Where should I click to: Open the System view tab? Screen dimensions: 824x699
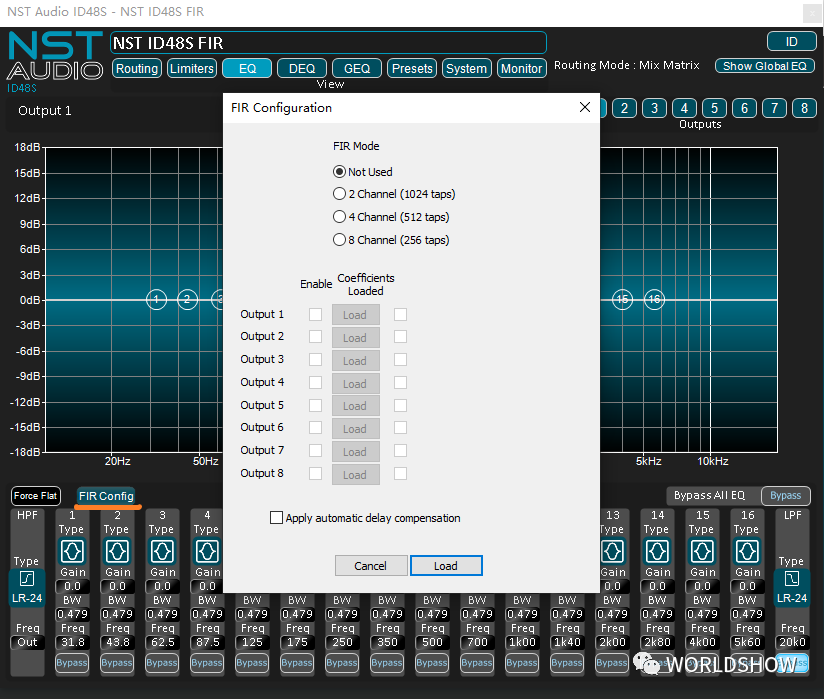[x=467, y=68]
